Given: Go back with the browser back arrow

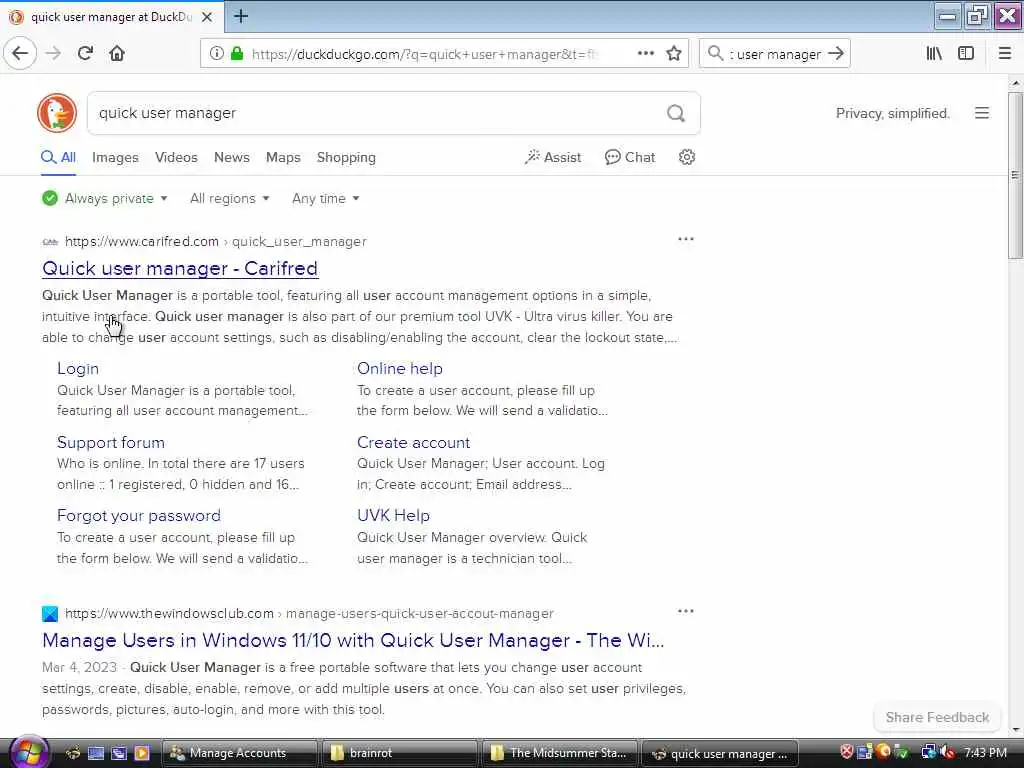Looking at the screenshot, I should coord(20,54).
